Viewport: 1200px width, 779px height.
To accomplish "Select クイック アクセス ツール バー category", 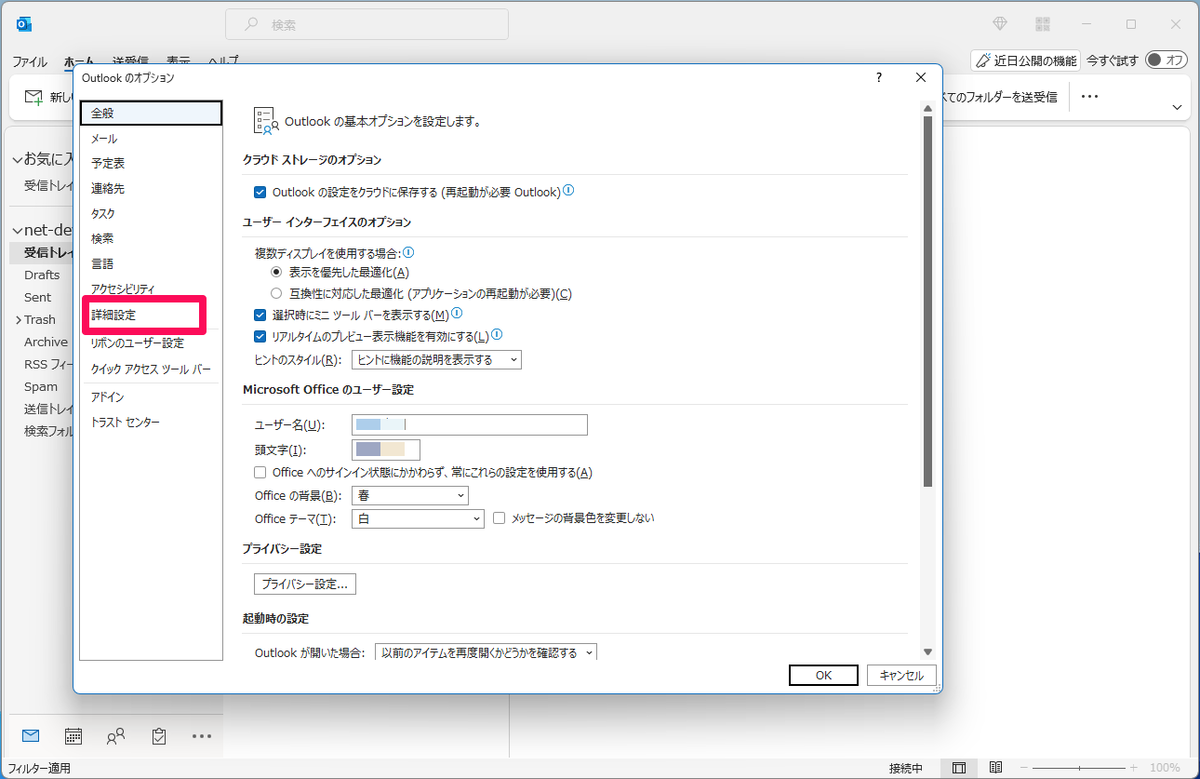I will (x=151, y=369).
